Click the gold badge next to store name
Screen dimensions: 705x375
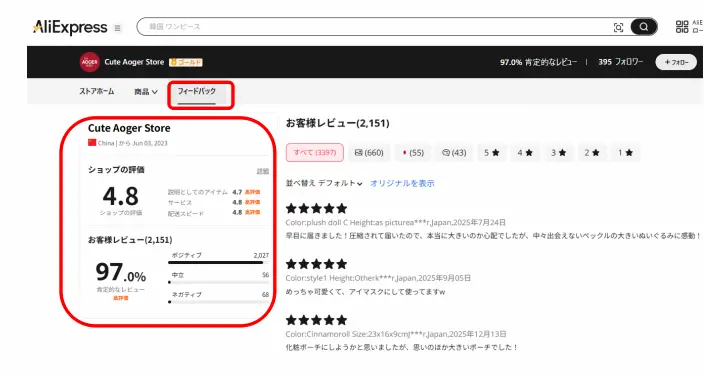(186, 62)
